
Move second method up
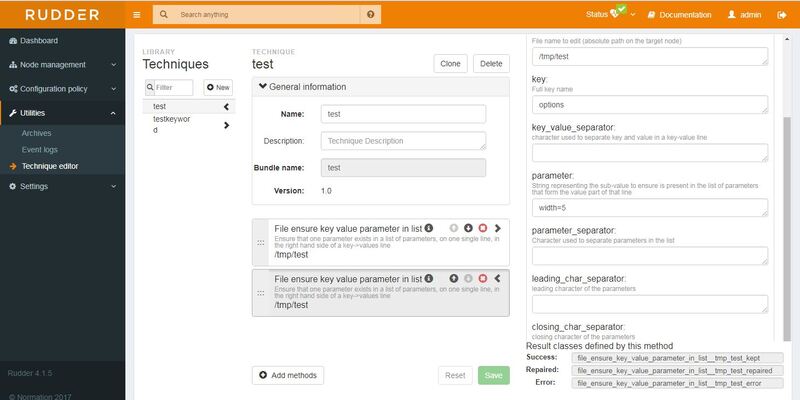pyautogui.click(x=454, y=279)
